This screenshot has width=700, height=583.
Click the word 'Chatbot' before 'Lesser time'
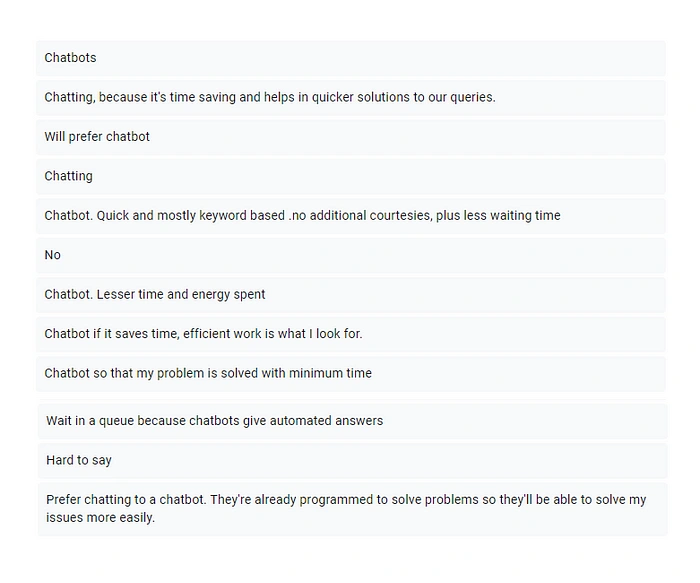(68, 295)
